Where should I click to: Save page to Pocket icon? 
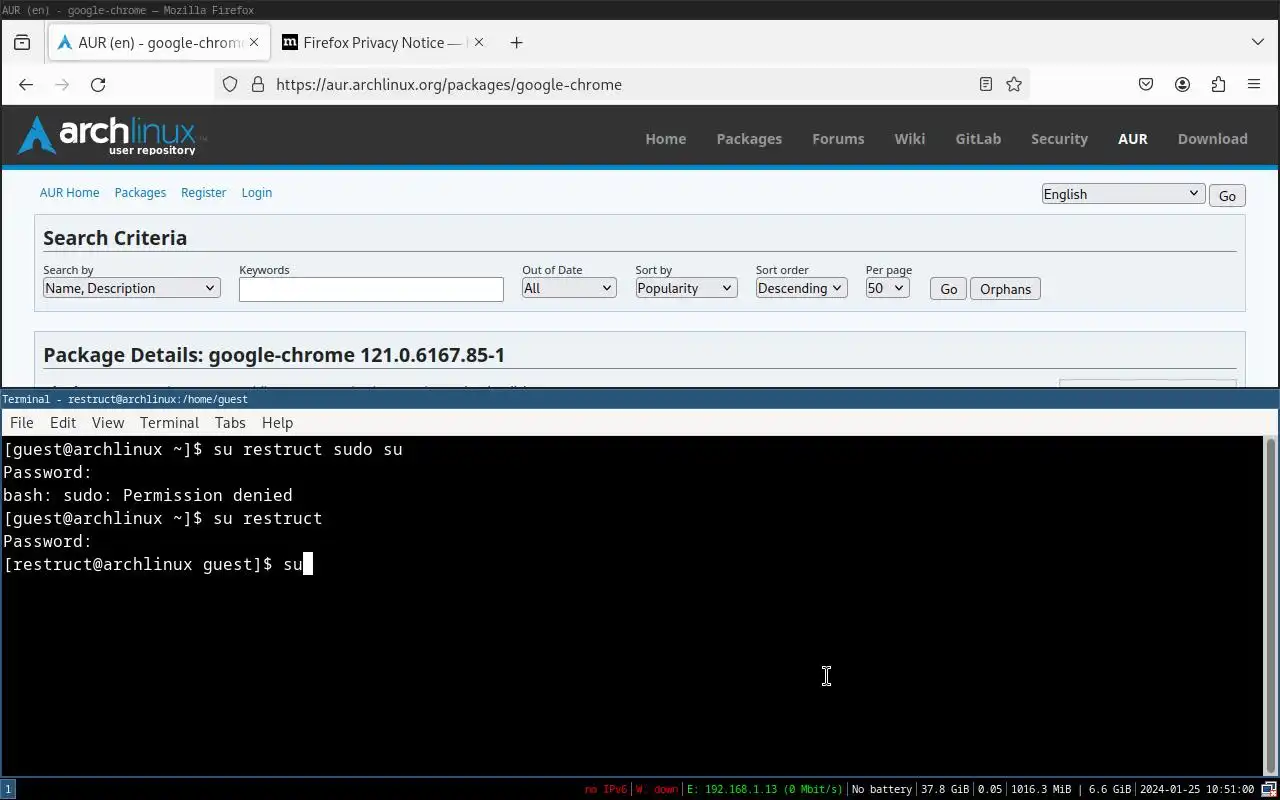click(1146, 85)
